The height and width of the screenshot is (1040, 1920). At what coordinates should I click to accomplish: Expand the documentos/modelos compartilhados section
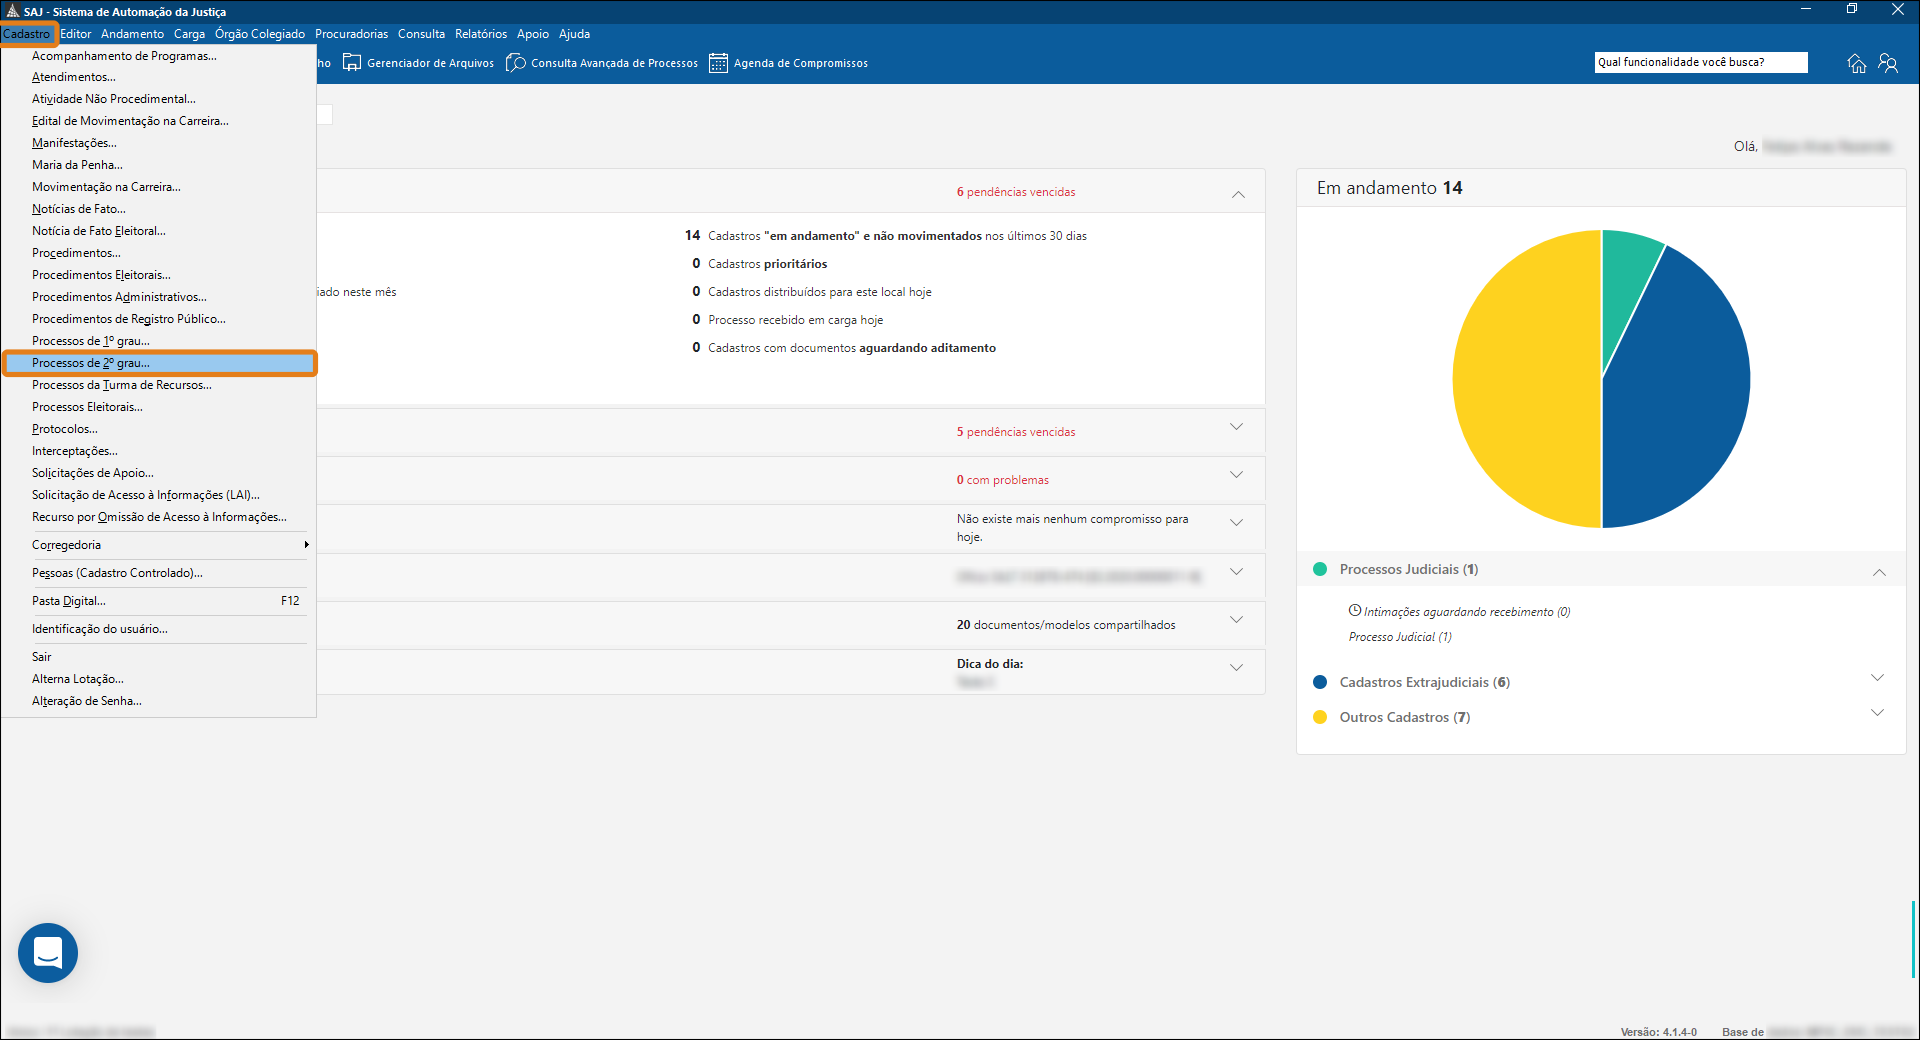coord(1237,620)
